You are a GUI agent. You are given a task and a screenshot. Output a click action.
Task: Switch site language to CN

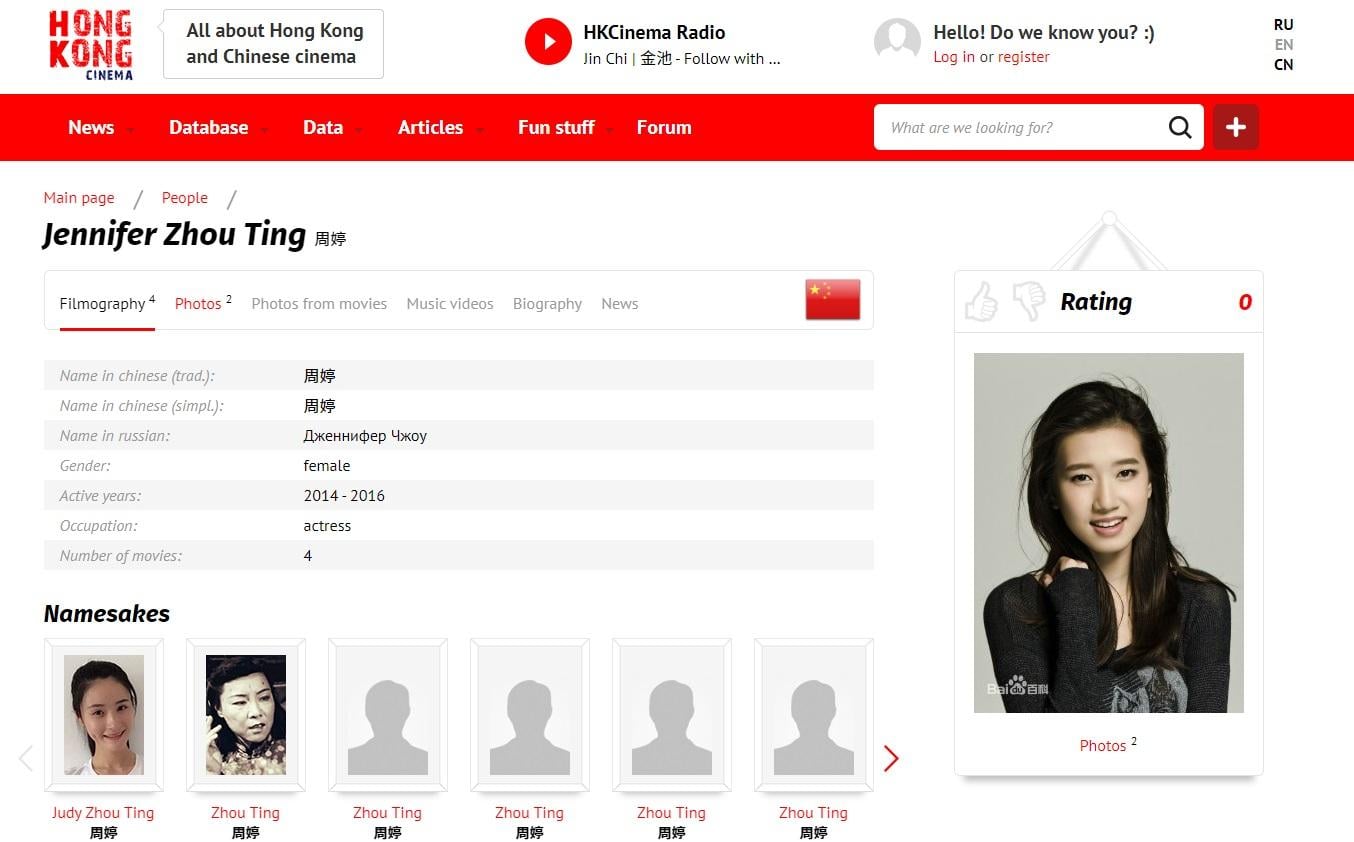(1283, 65)
